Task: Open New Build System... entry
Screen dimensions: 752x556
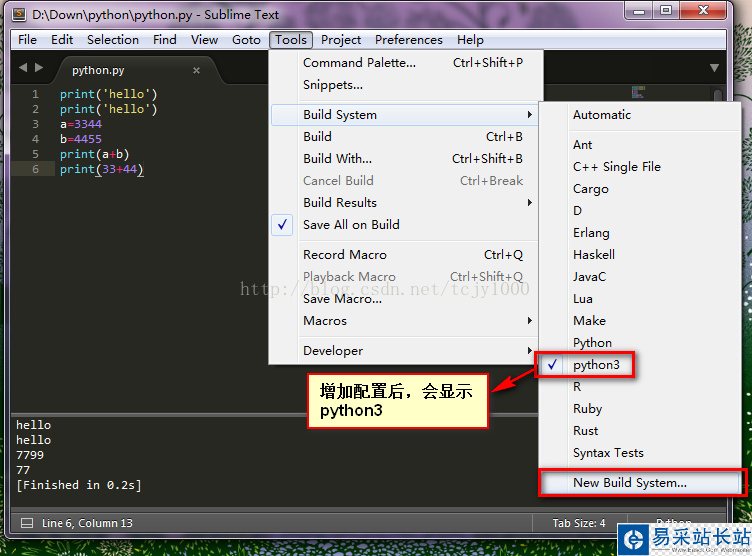Action: click(x=642, y=483)
